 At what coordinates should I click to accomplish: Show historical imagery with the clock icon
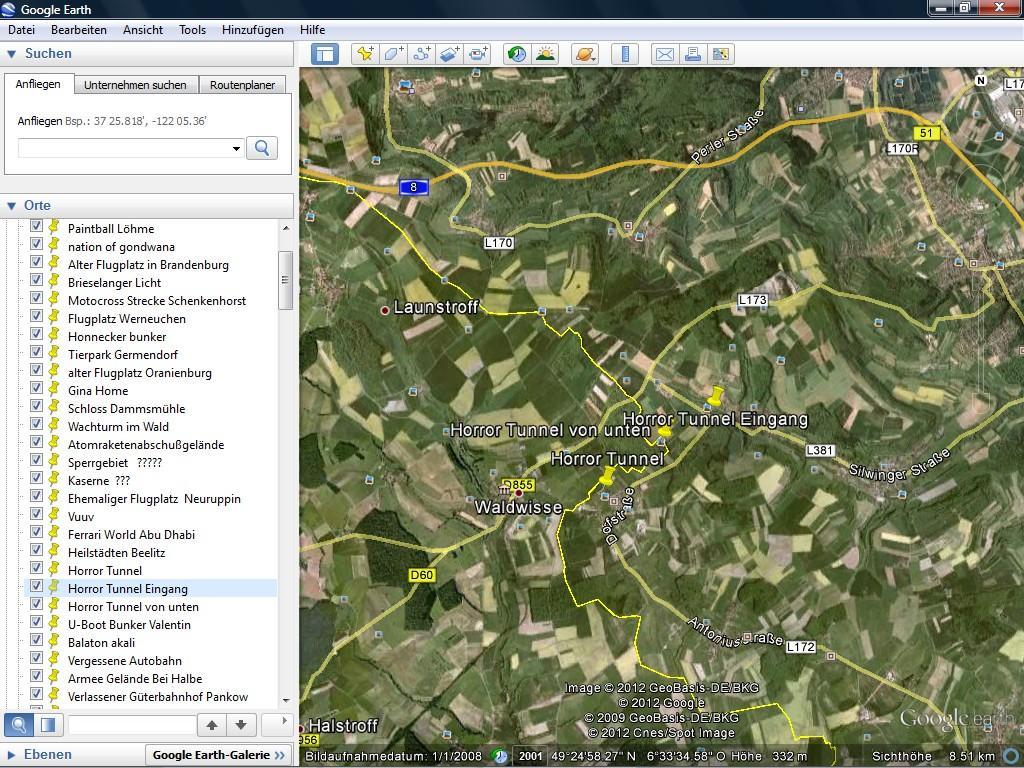click(x=517, y=54)
